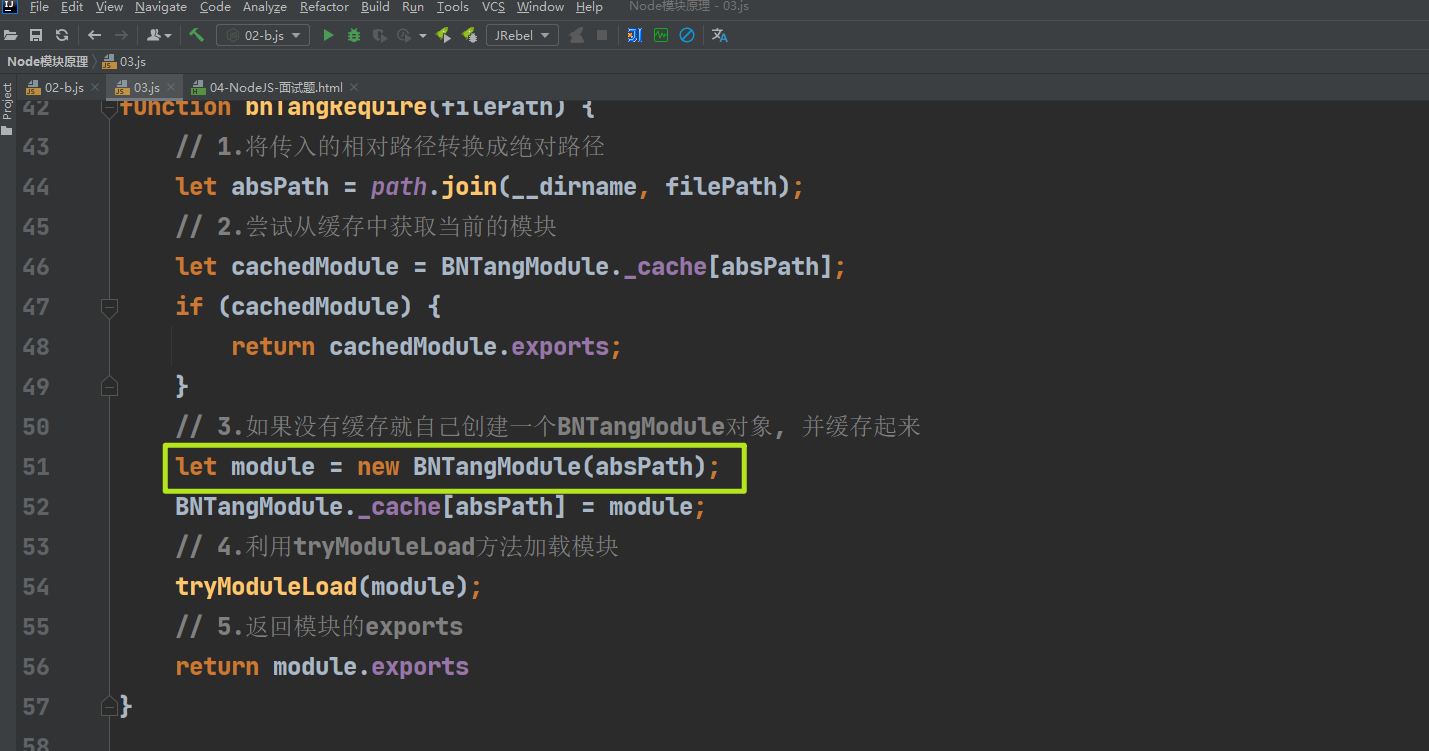Open the Build menu
The height and width of the screenshot is (751, 1429).
coord(375,7)
